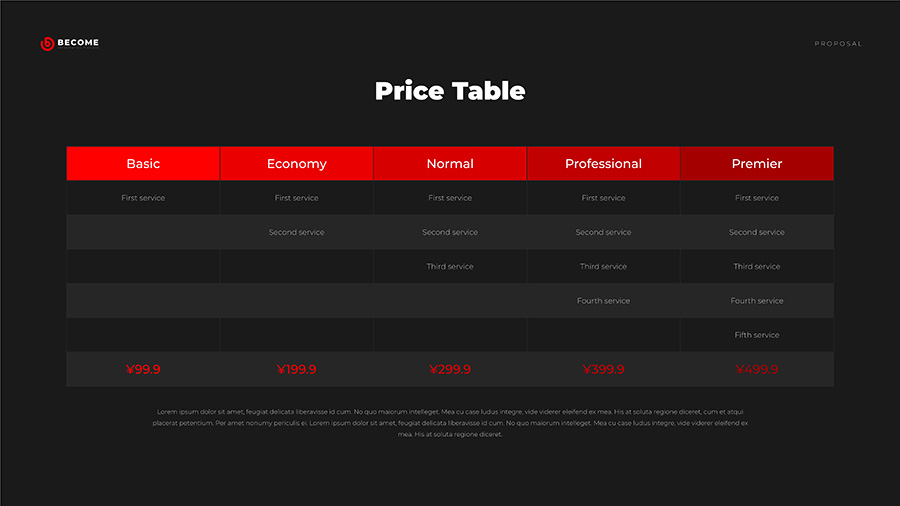Screen dimensions: 900x506
Task: Select the Price Table title text
Action: (450, 91)
